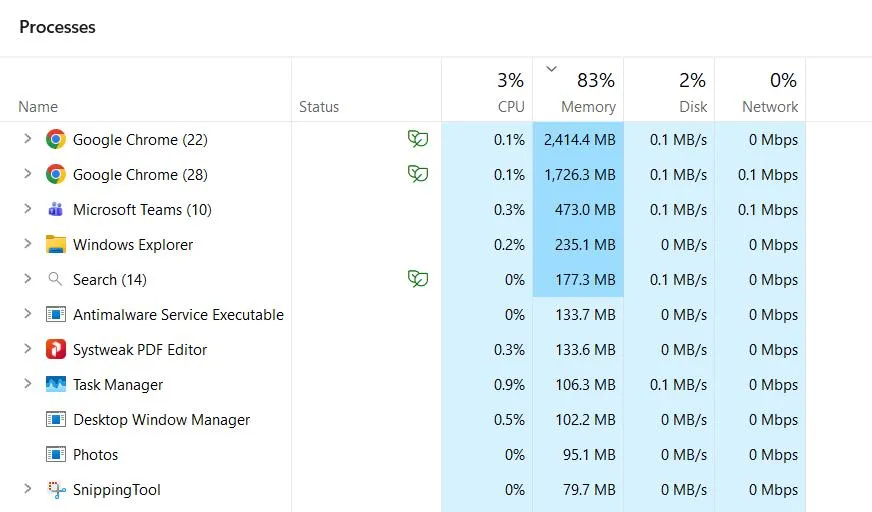The image size is (872, 512).
Task: Click the 2,414.4 MB memory cell
Action: [x=578, y=140]
